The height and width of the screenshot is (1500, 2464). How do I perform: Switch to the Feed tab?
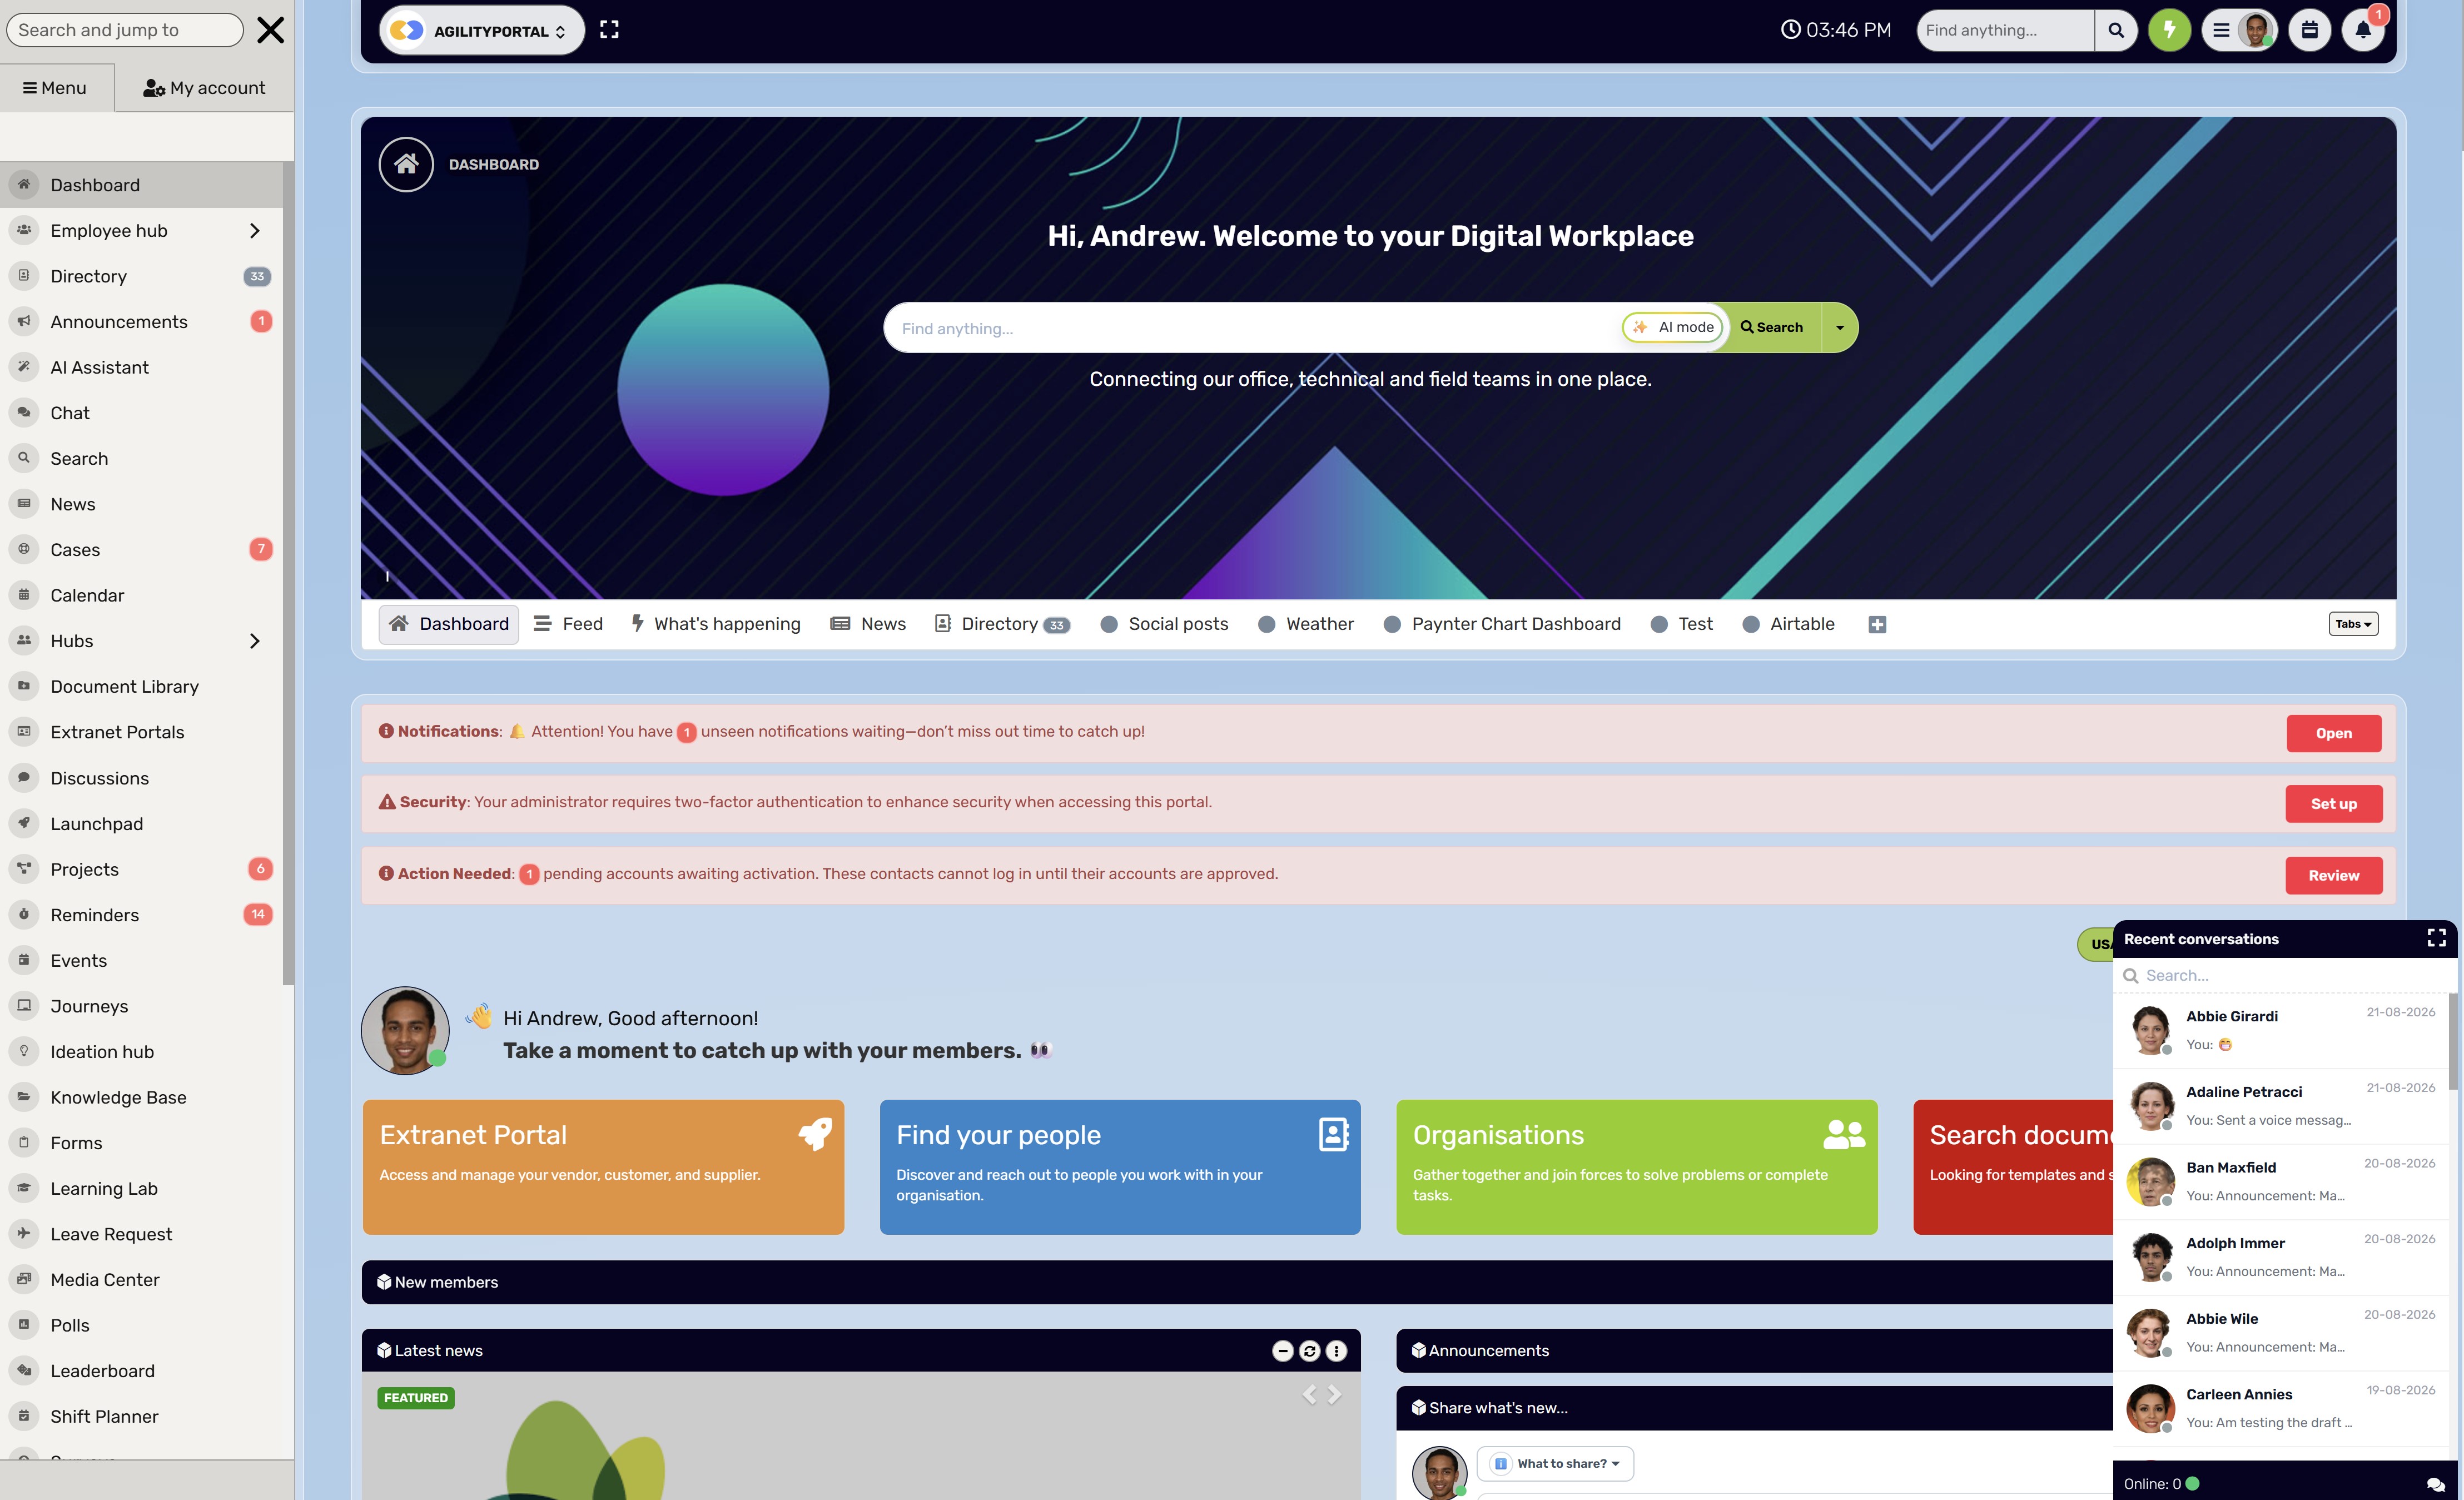[x=568, y=624]
